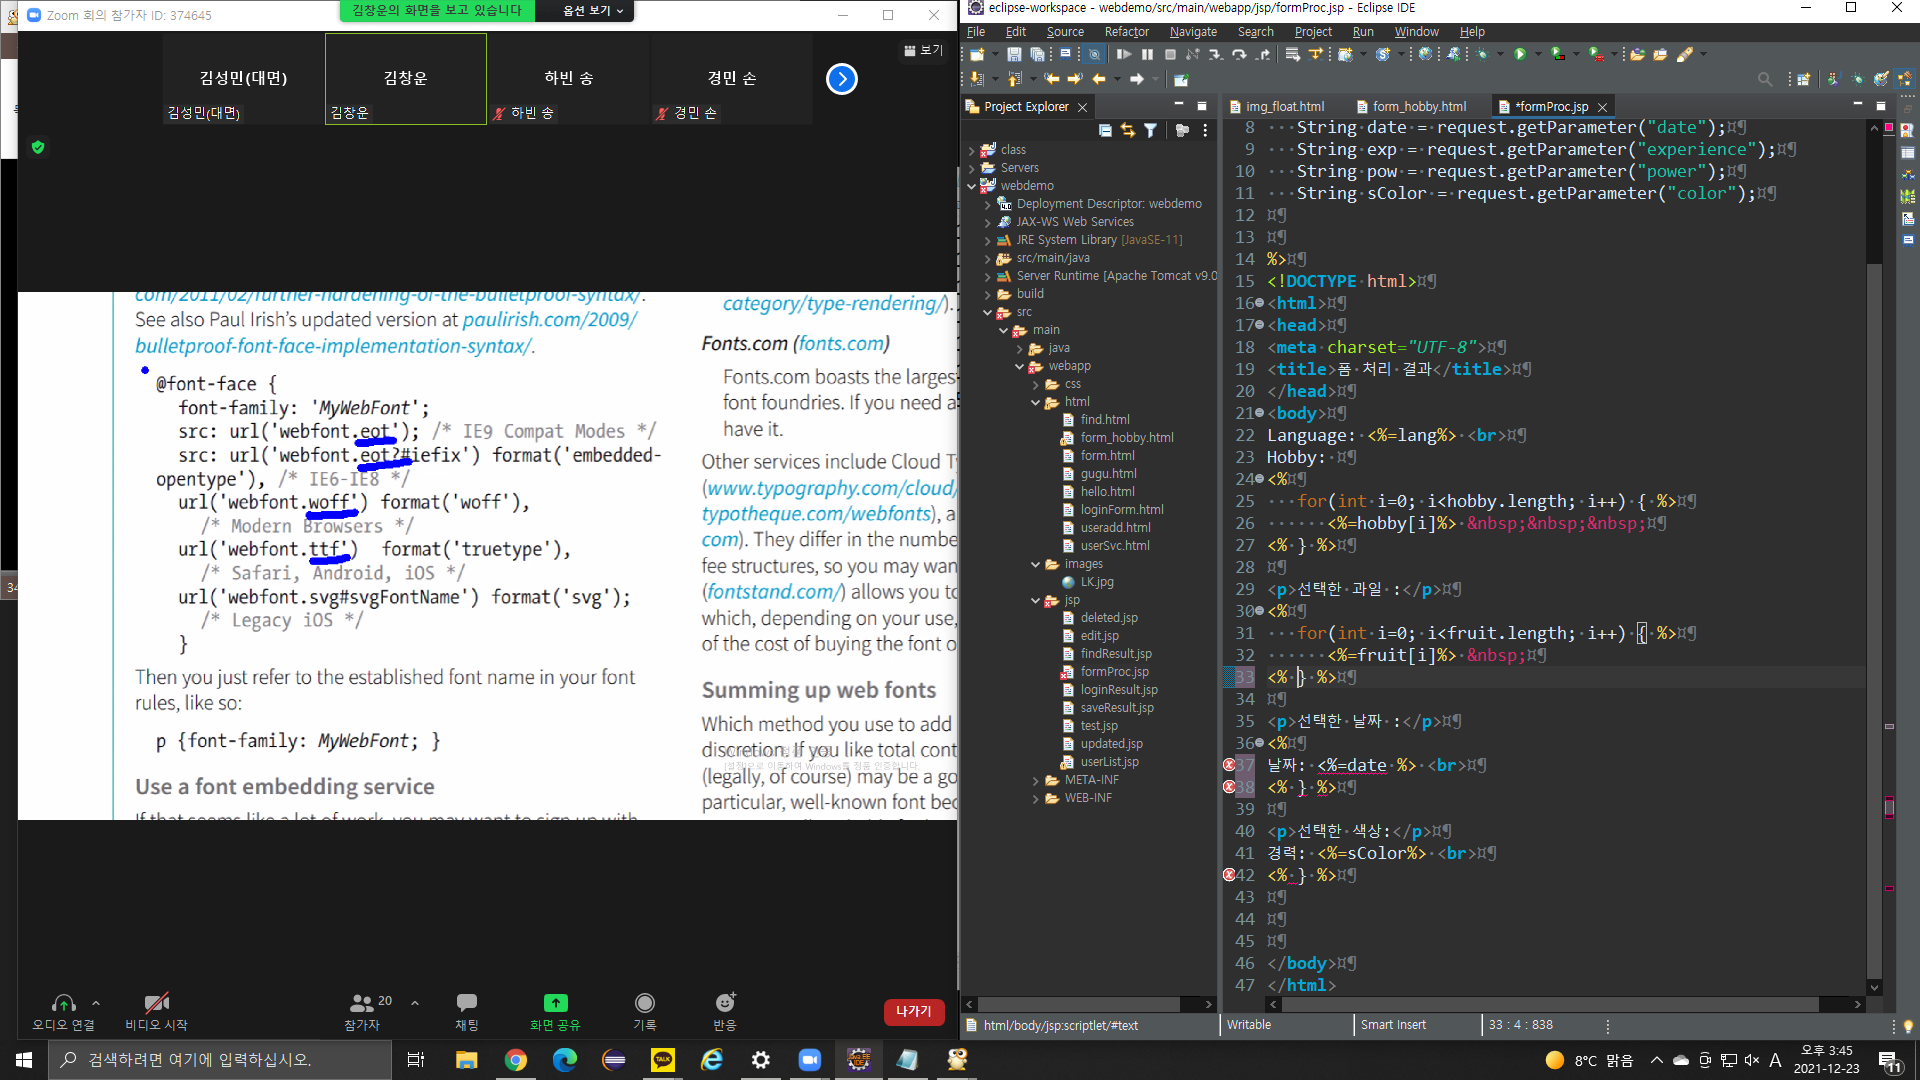Screen dimensions: 1920x1080
Task: Open Project Explorer view menu (three dots)
Action: 1205,130
